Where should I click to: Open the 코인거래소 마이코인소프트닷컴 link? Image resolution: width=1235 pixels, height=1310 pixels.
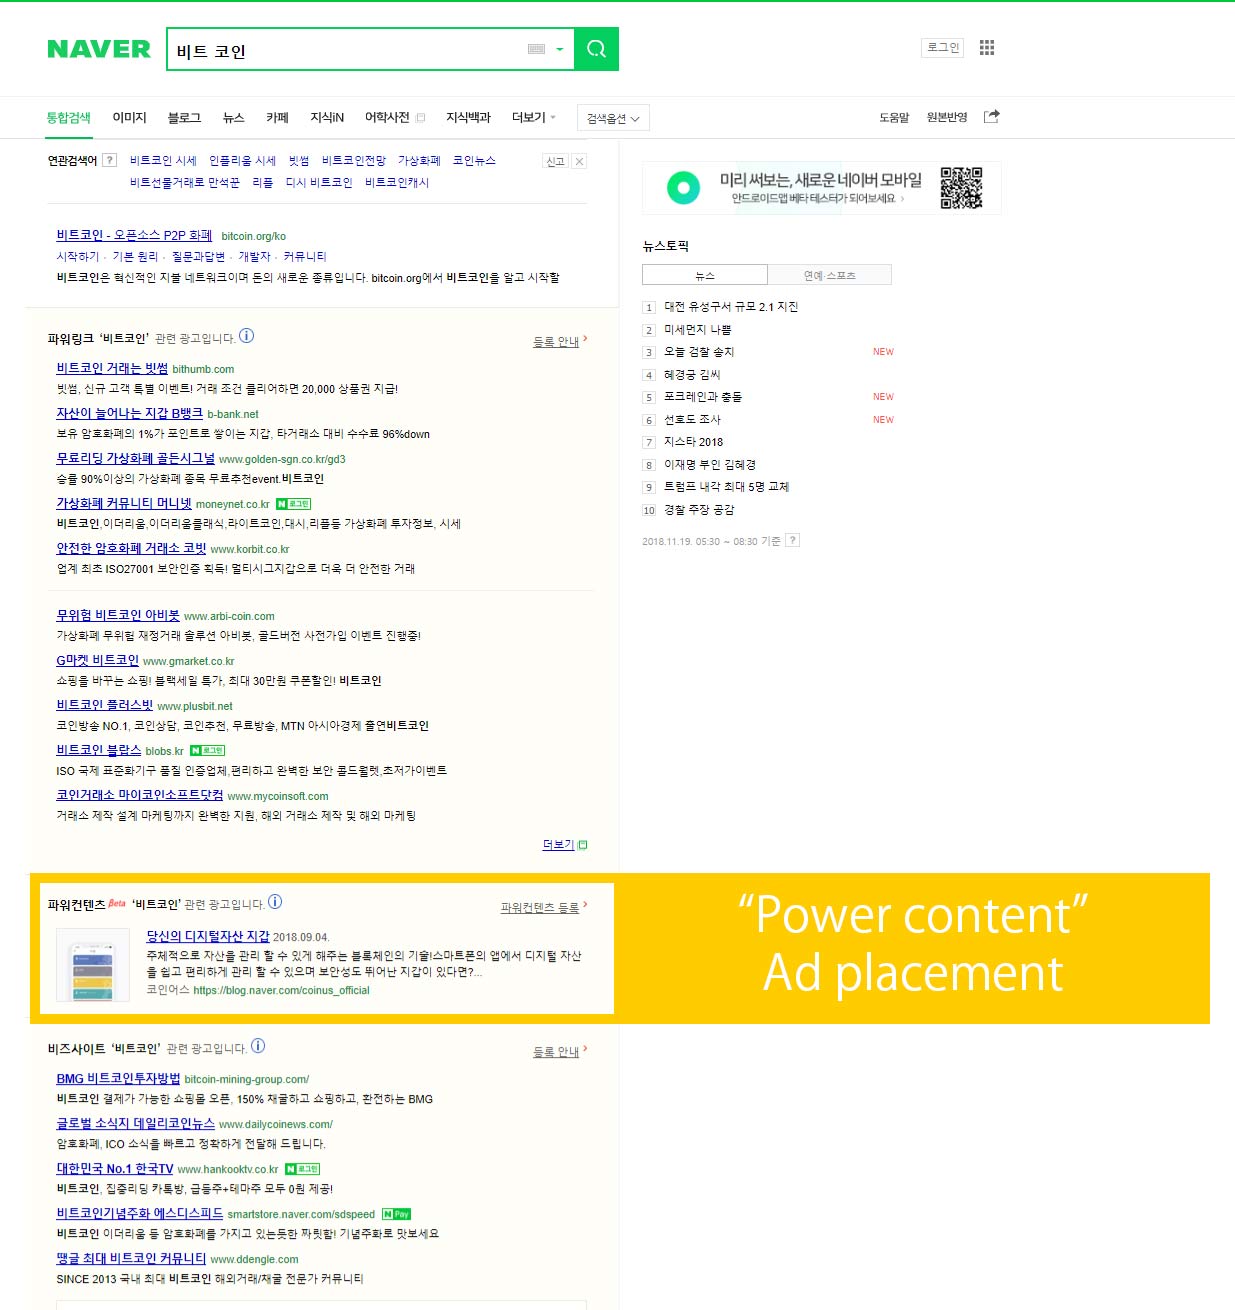[x=140, y=796]
